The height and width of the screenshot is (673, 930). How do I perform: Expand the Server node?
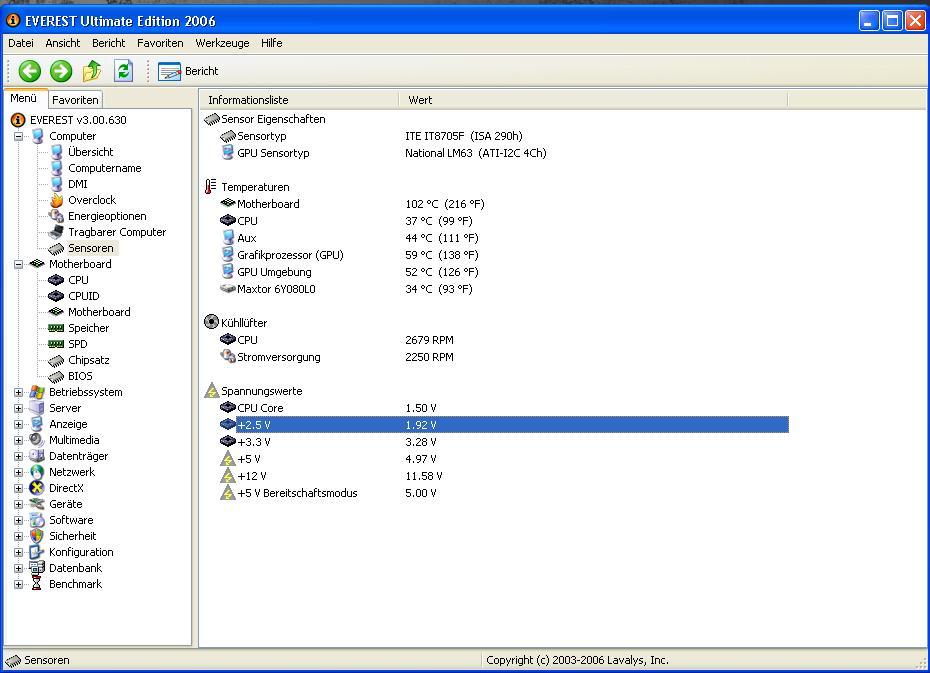[x=18, y=409]
